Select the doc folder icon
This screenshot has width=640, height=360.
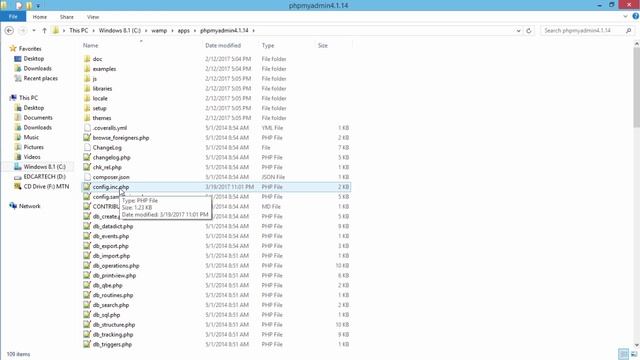pyautogui.click(x=87, y=59)
